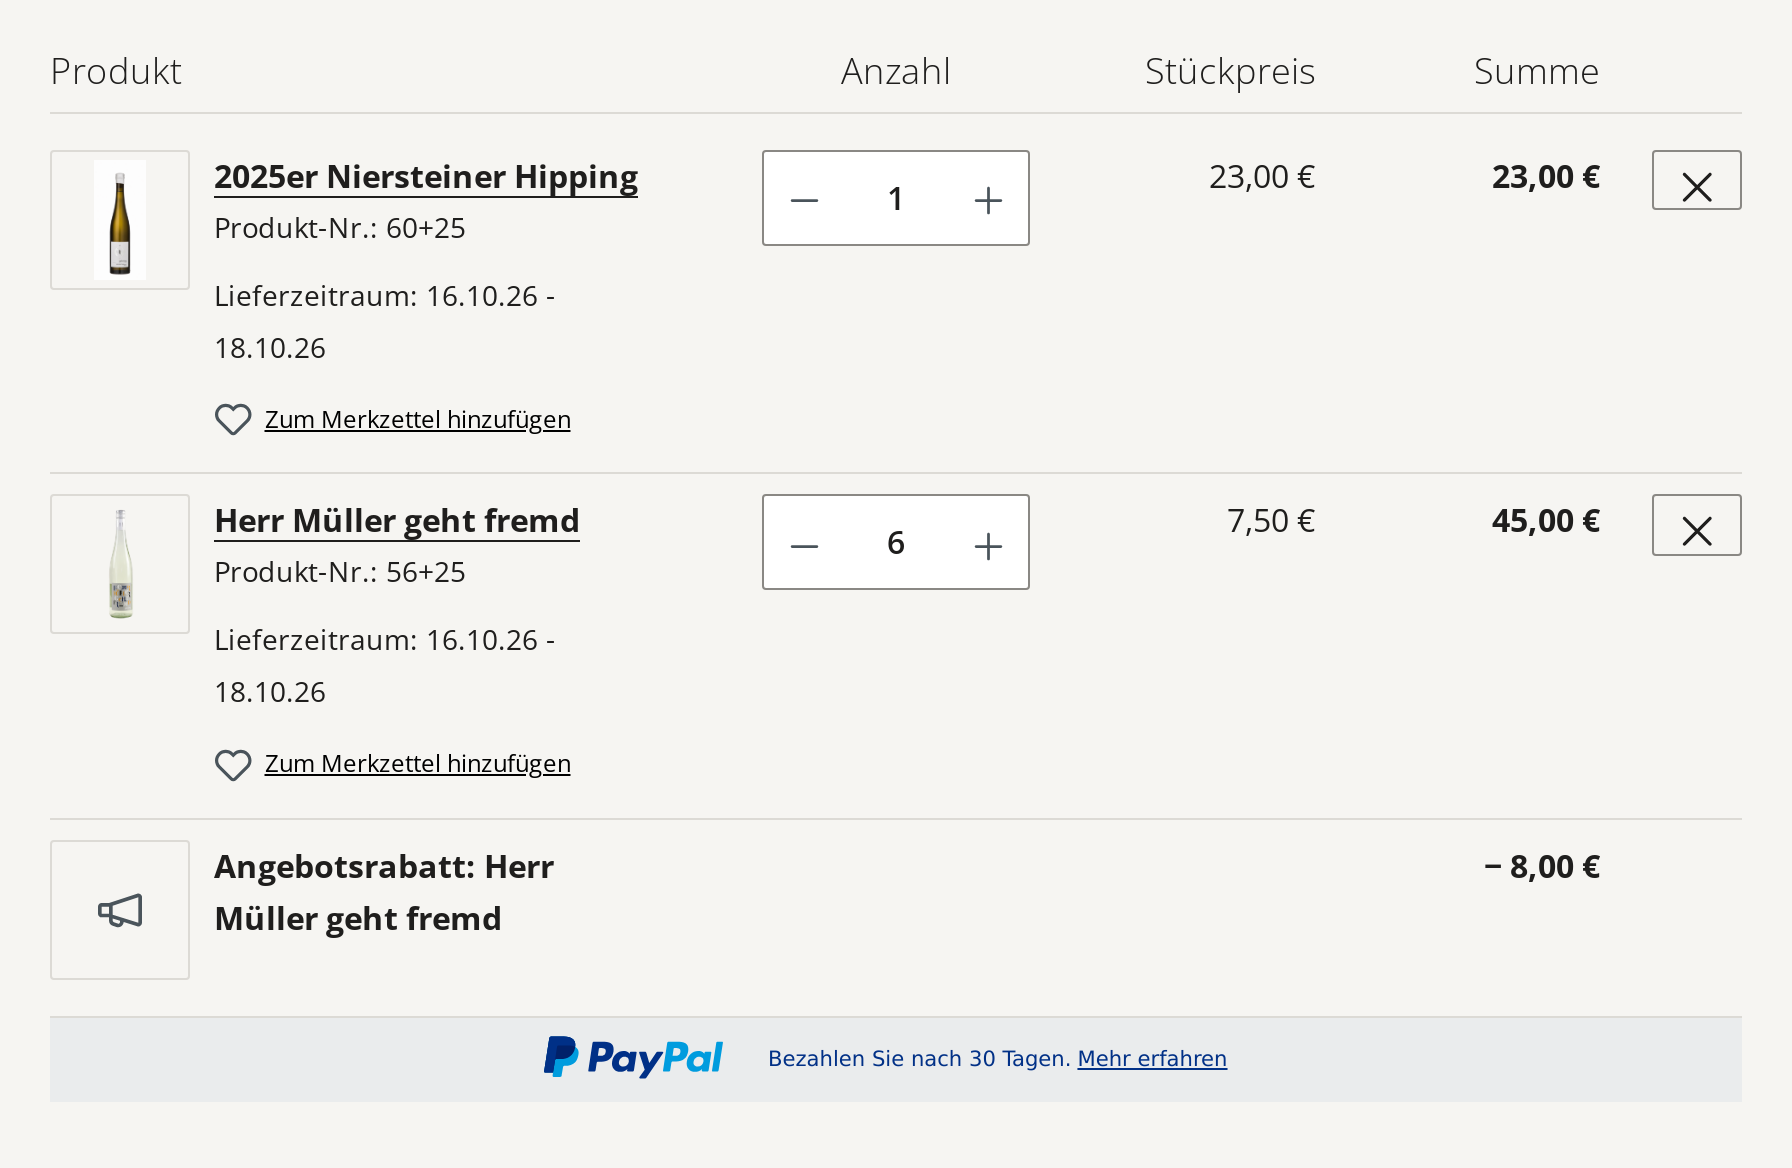Screen dimensions: 1792x1168
Task: Select the bold sum 23,00 €
Action: tap(1546, 177)
